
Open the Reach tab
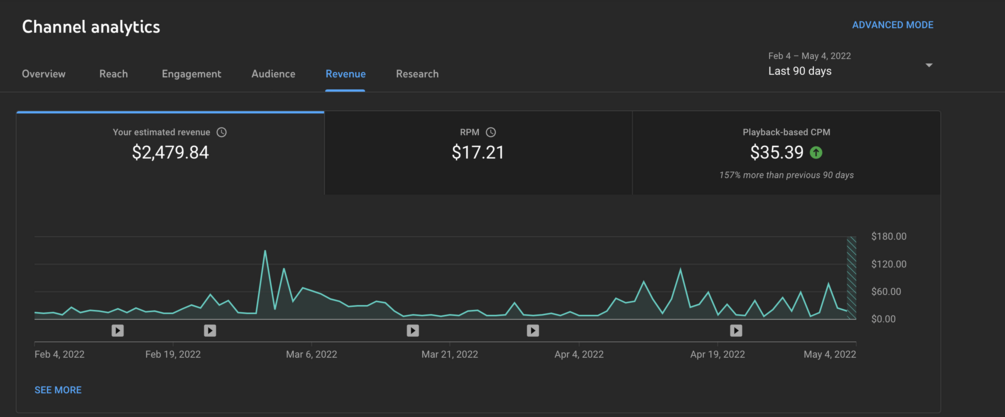[113, 74]
